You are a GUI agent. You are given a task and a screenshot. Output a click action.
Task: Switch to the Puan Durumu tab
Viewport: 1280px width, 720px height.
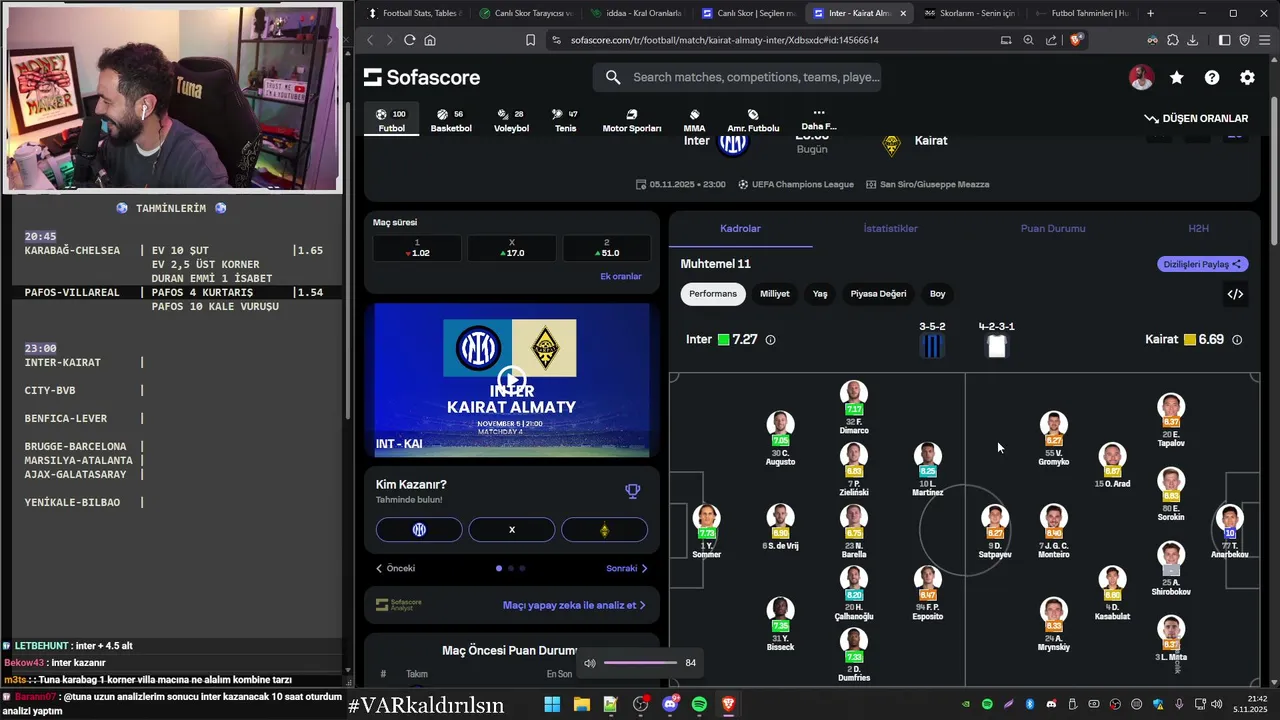tap(1053, 228)
